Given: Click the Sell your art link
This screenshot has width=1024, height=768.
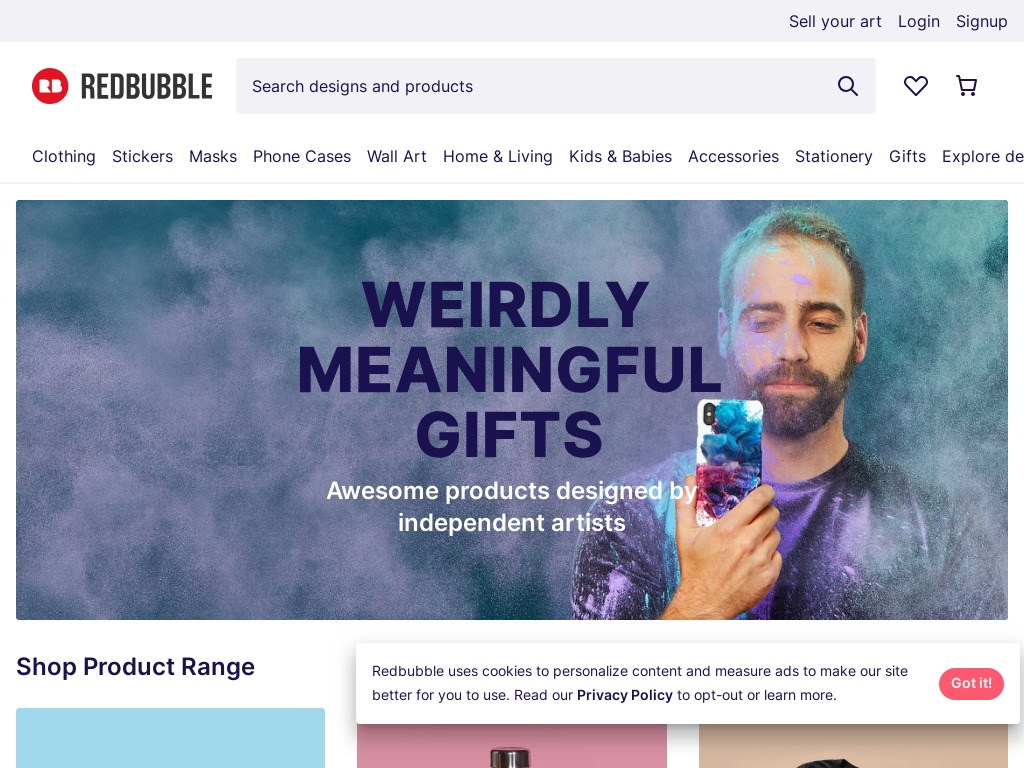Looking at the screenshot, I should pos(835,22).
